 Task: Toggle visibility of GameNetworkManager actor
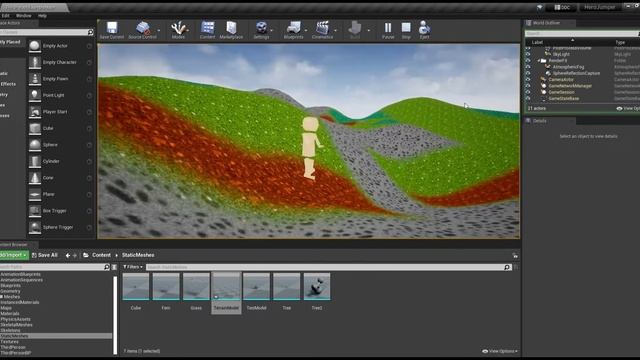(528, 86)
